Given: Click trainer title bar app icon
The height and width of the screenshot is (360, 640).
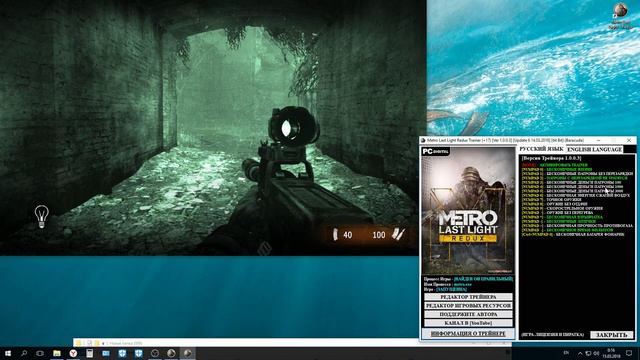Looking at the screenshot, I should tap(423, 140).
